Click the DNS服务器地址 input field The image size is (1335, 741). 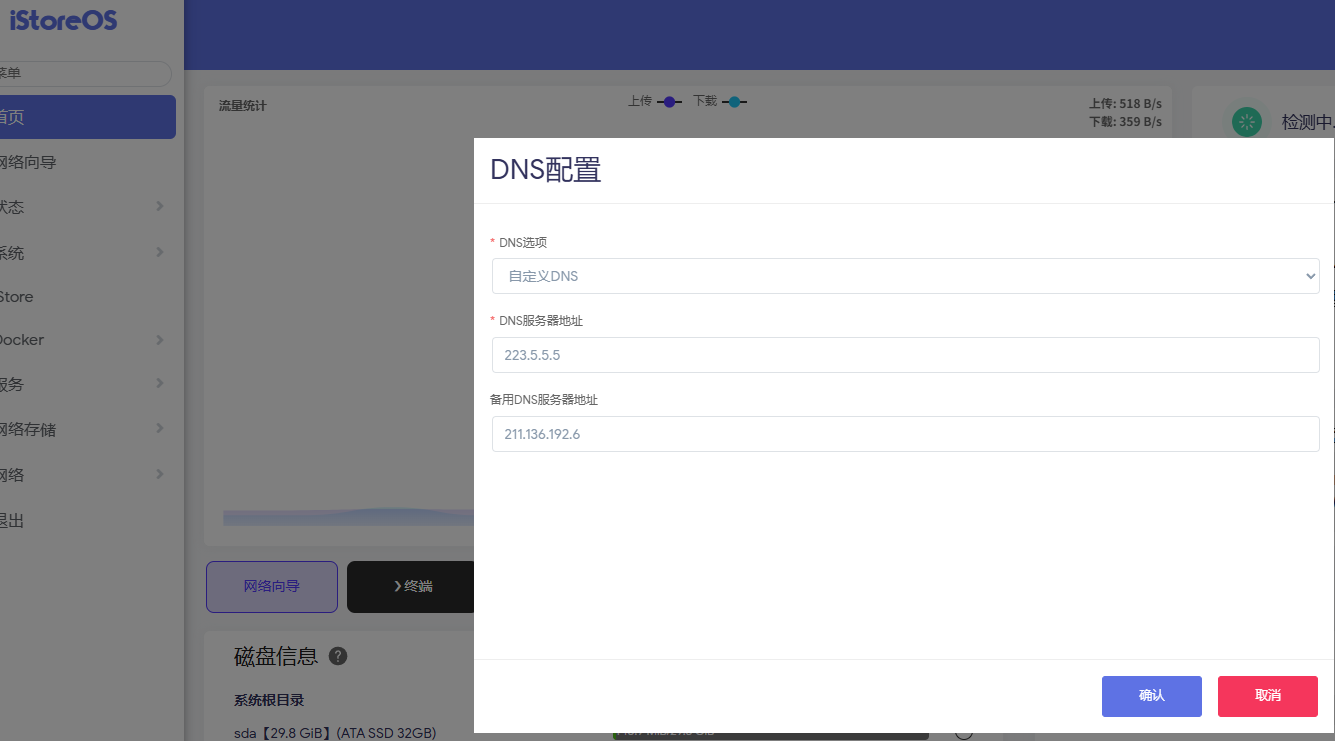pyautogui.click(x=905, y=355)
